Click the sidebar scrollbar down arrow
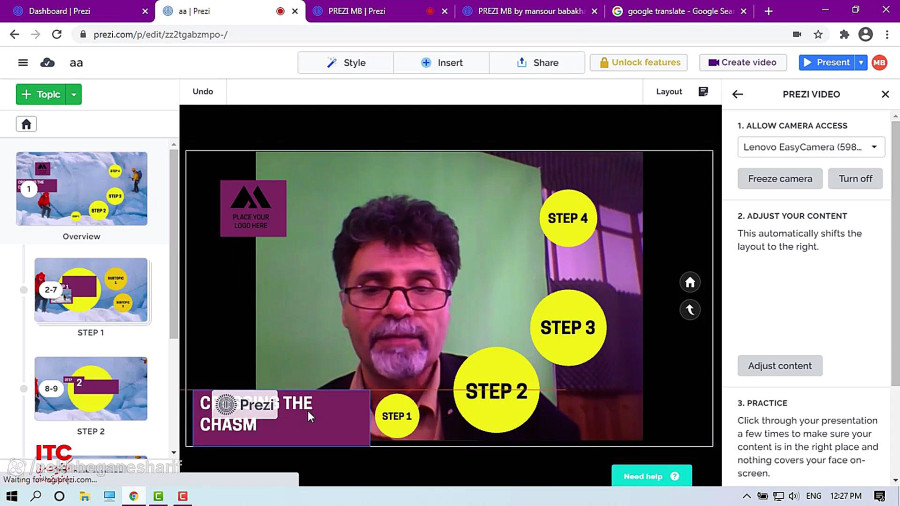The image size is (900, 506). coord(174,453)
